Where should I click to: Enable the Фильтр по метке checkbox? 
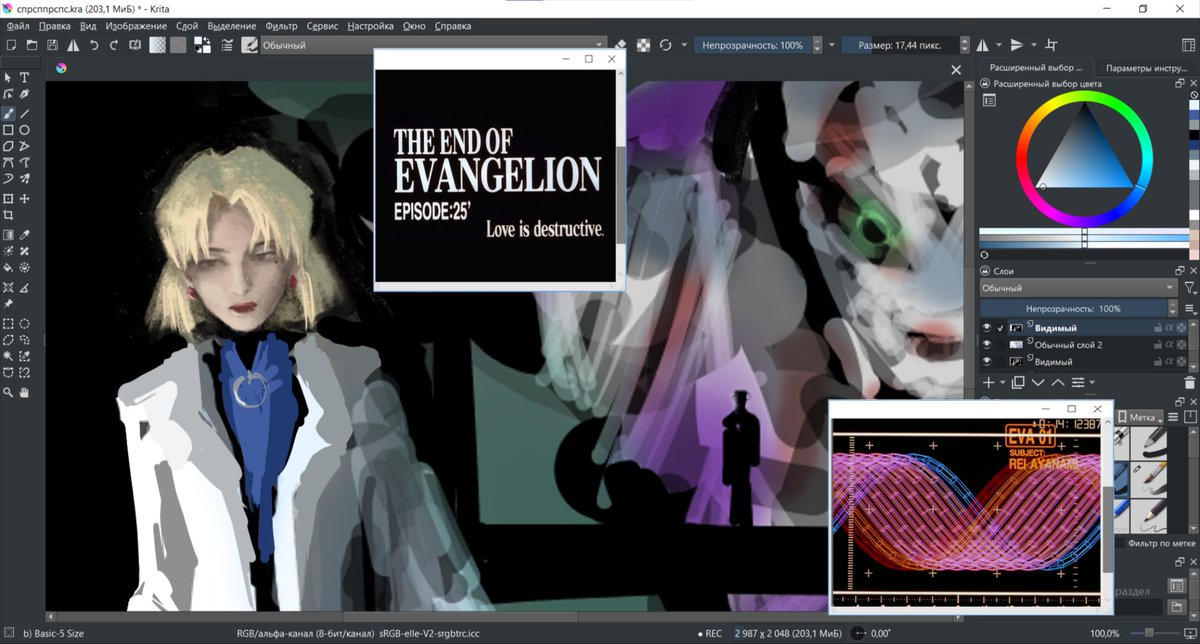pyautogui.click(x=1120, y=542)
